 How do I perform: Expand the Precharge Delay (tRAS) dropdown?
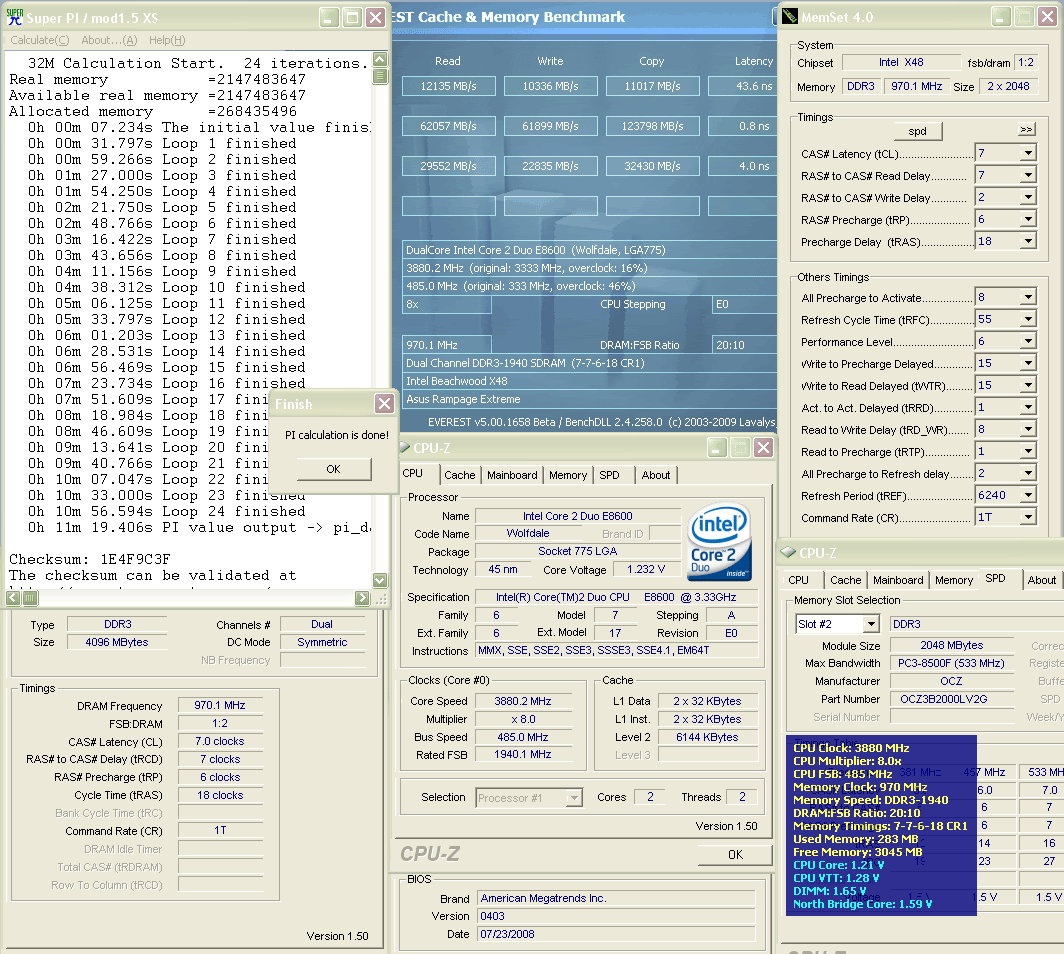(x=1028, y=241)
